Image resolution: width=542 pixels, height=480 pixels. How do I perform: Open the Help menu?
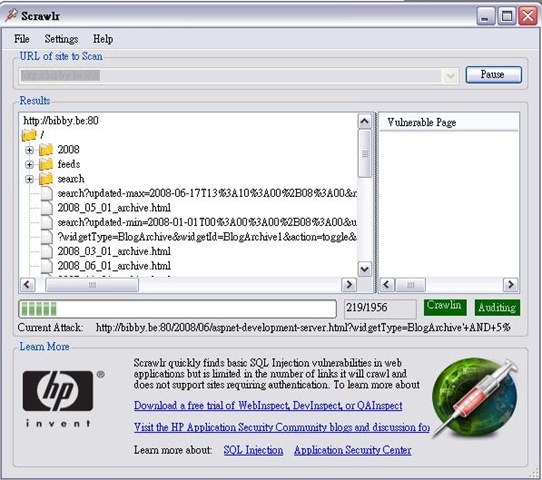[x=103, y=39]
